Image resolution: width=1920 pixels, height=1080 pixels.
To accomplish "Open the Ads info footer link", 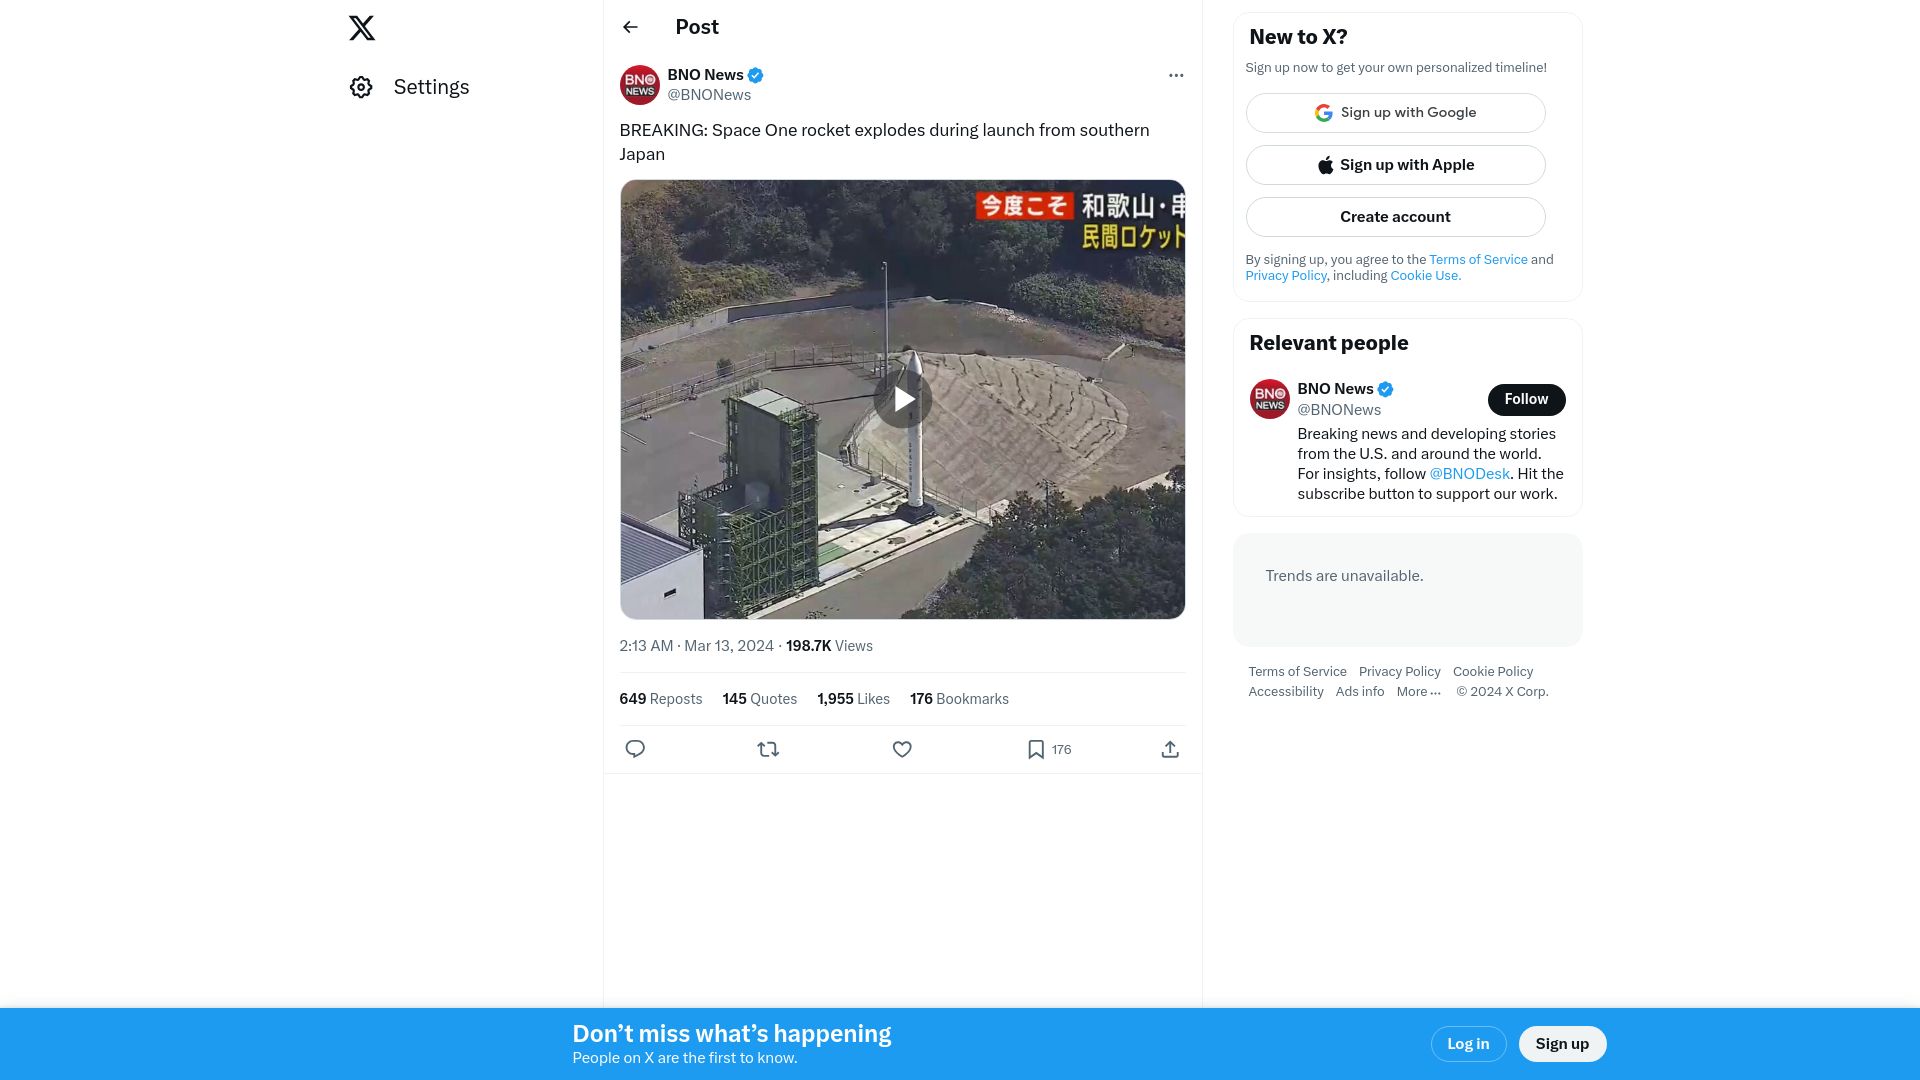I will tap(1360, 692).
